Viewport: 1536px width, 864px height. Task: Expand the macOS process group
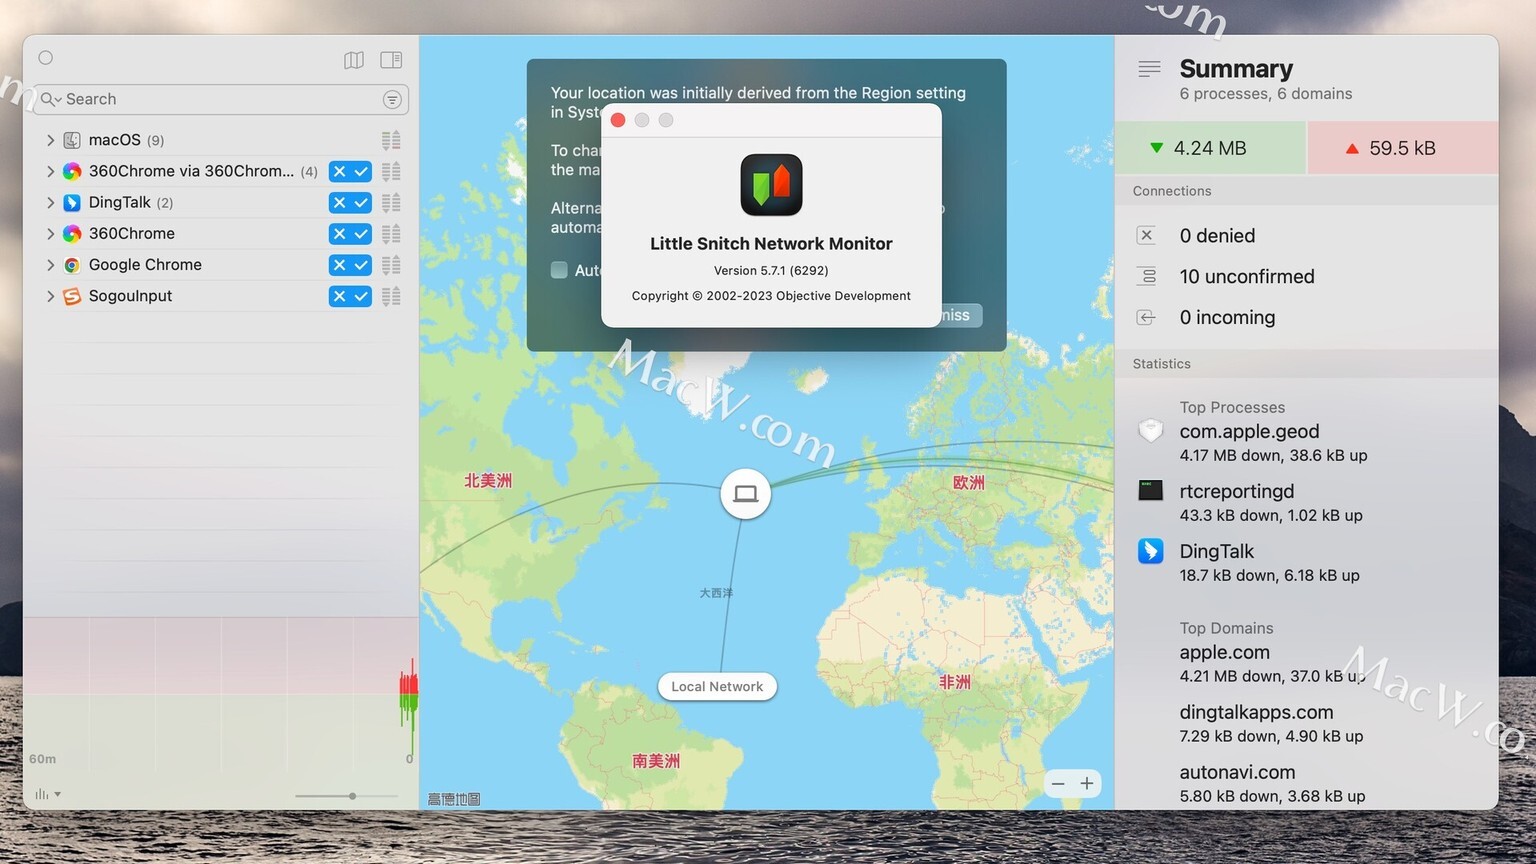click(50, 140)
